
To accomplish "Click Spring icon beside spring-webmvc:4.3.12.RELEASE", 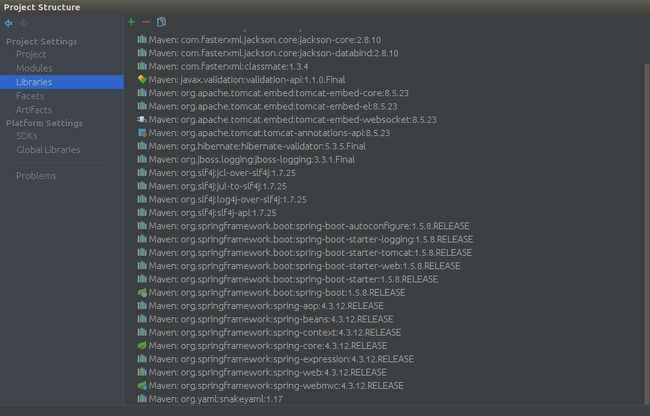I will pyautogui.click(x=142, y=385).
